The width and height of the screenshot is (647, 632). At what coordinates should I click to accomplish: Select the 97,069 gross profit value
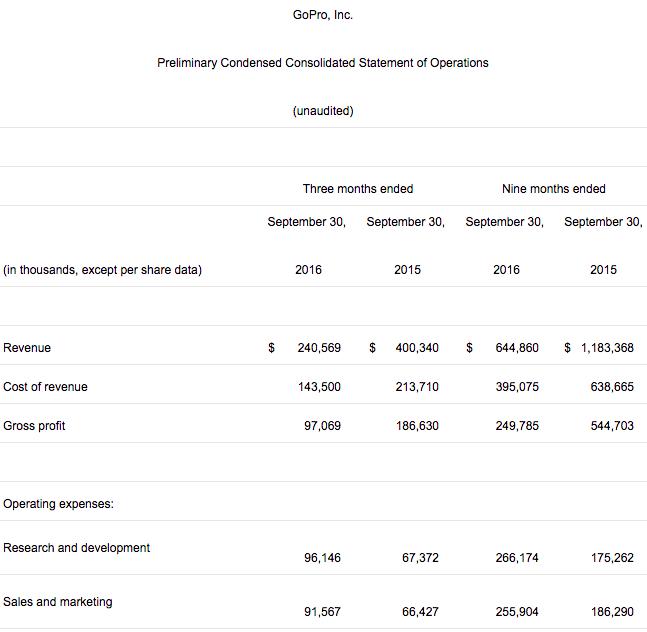[x=322, y=426]
